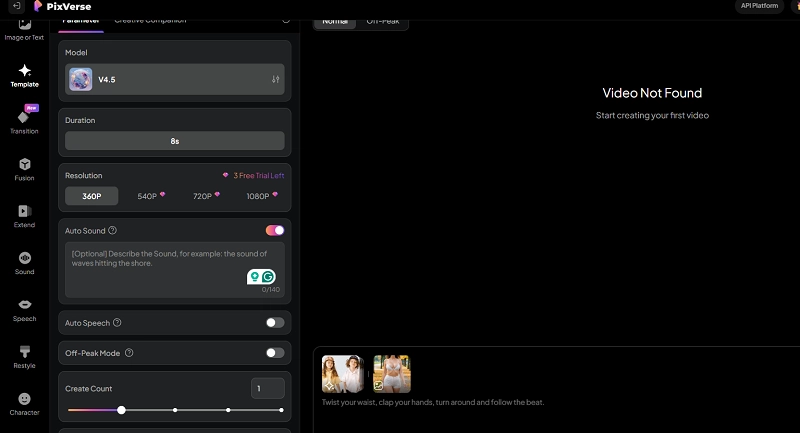The image size is (800, 433).
Task: Click the Auto Sound help question icon
Action: tap(112, 230)
